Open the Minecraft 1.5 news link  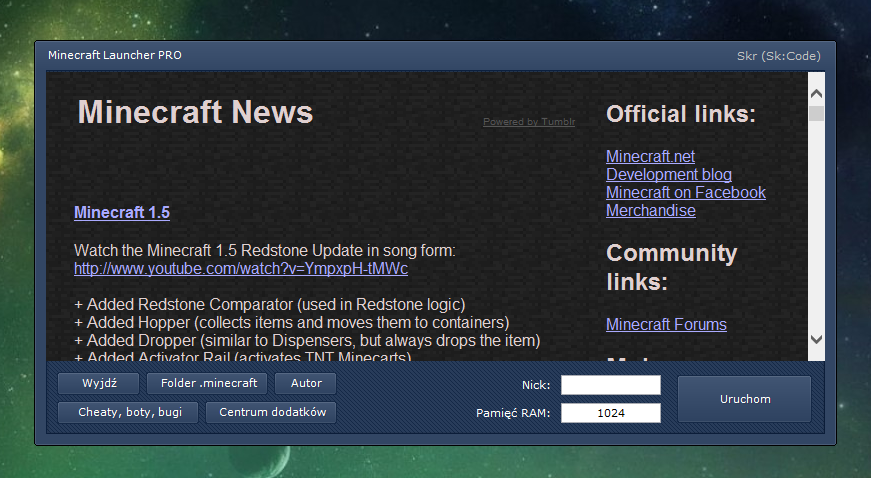click(x=122, y=213)
